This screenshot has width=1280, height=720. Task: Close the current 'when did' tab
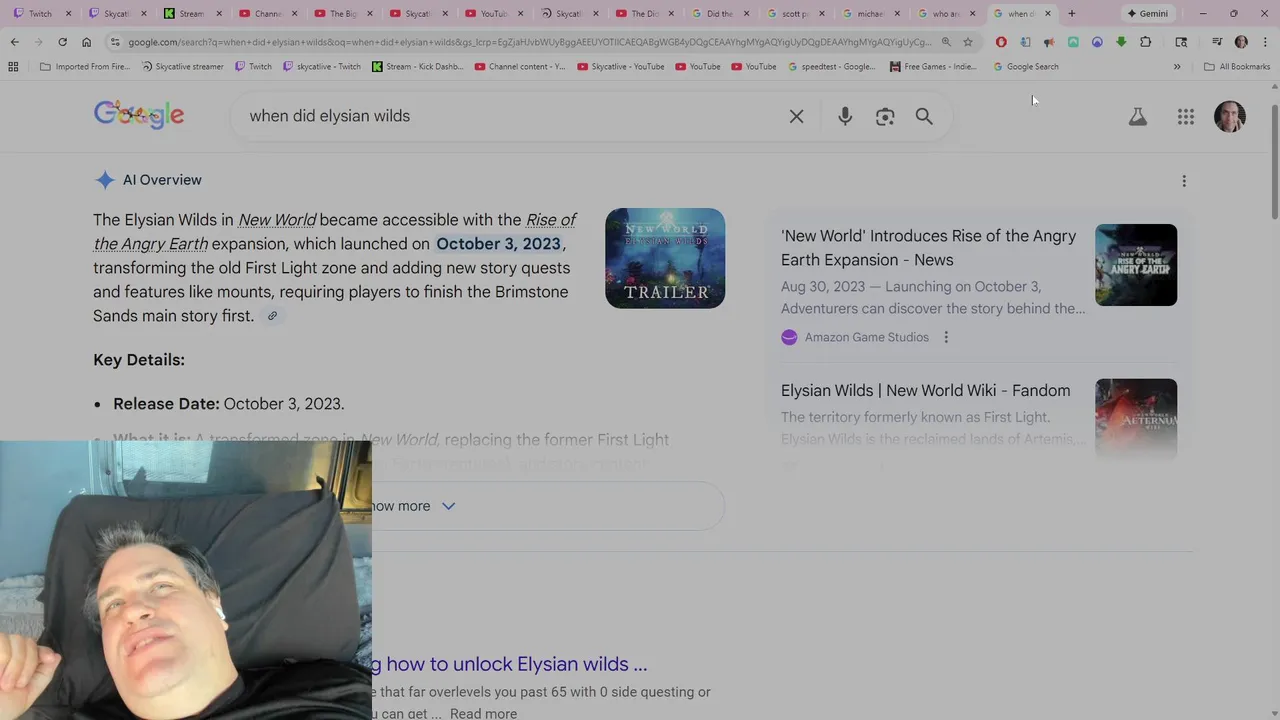(1047, 13)
